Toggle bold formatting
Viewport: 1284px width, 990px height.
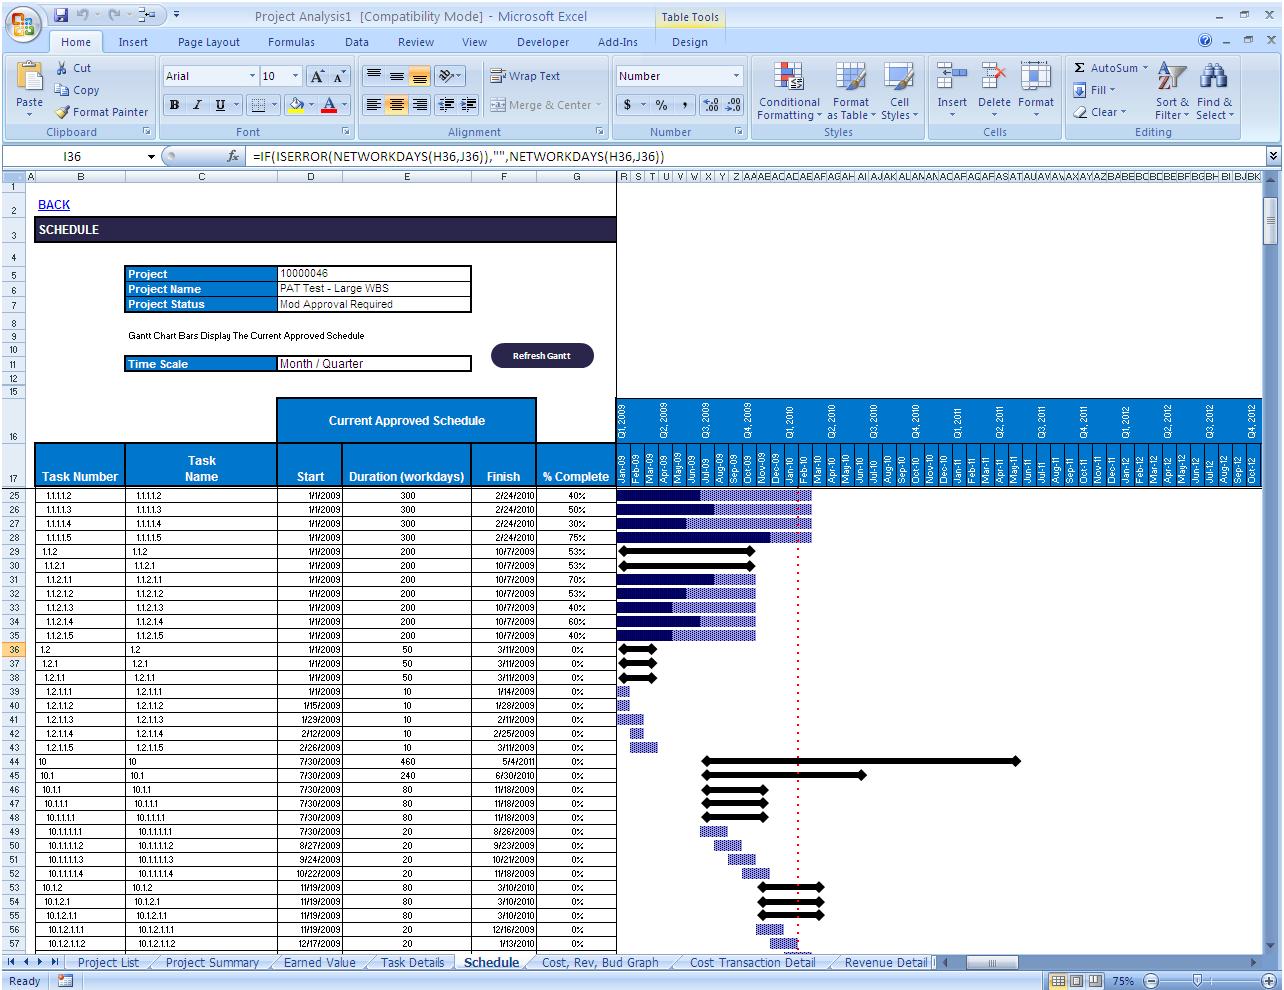172,104
